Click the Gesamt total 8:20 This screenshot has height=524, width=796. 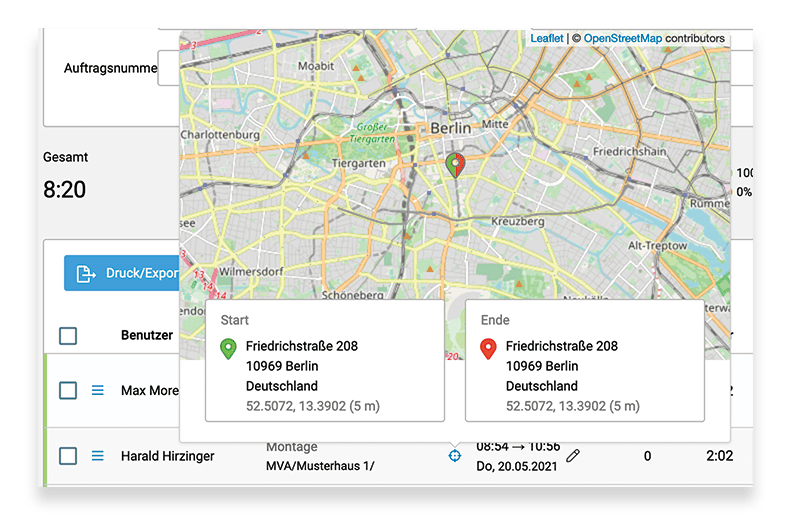click(64, 189)
